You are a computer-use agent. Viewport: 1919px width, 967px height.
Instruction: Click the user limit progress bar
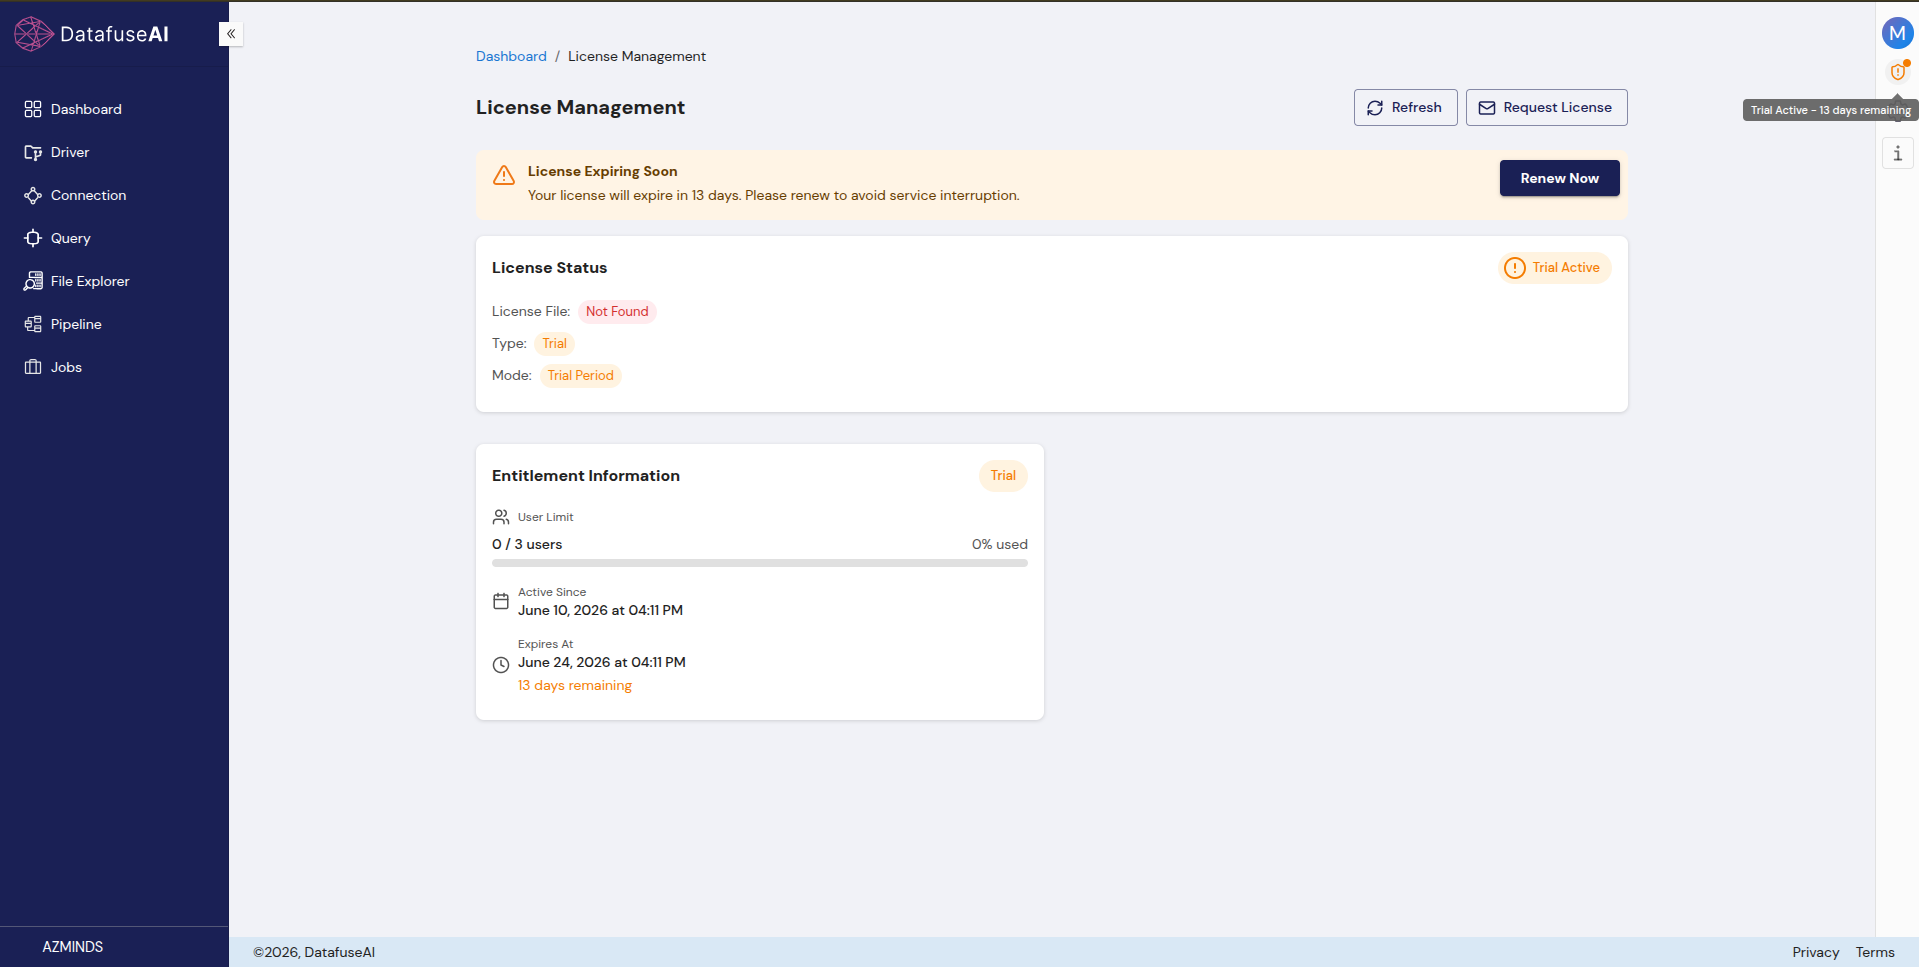760,563
